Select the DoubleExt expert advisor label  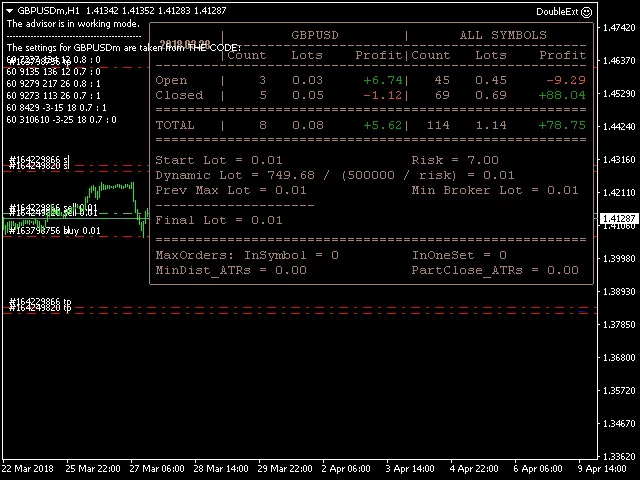pyautogui.click(x=556, y=11)
